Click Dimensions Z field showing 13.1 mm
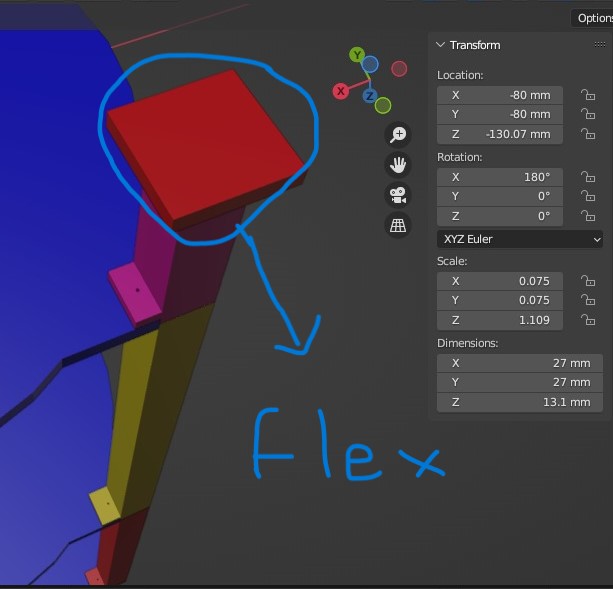The height and width of the screenshot is (589, 613). click(x=520, y=402)
